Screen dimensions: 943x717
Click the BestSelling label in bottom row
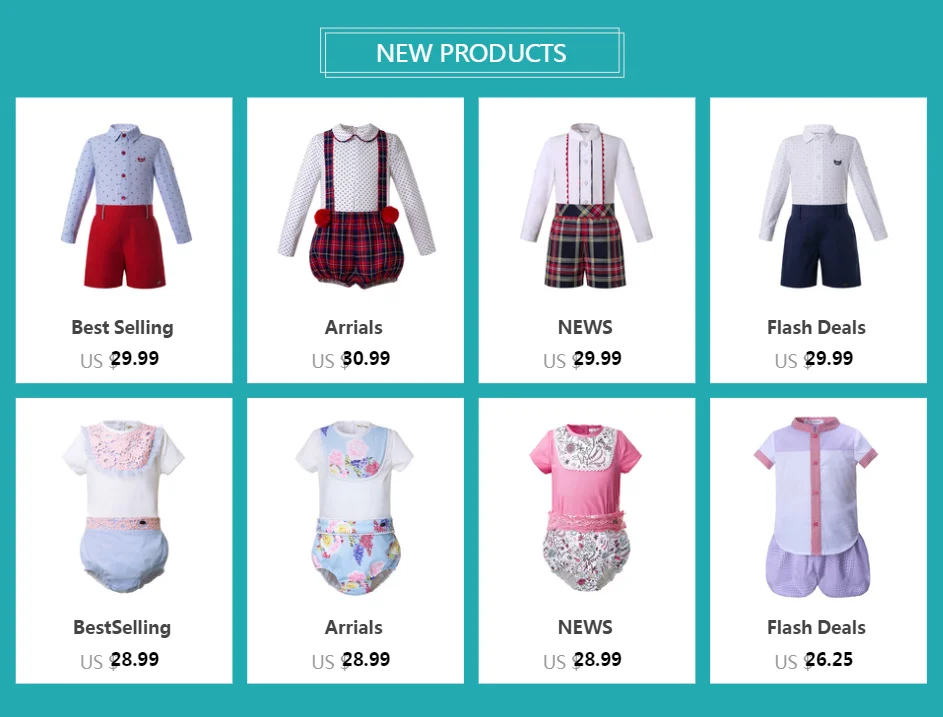[122, 627]
